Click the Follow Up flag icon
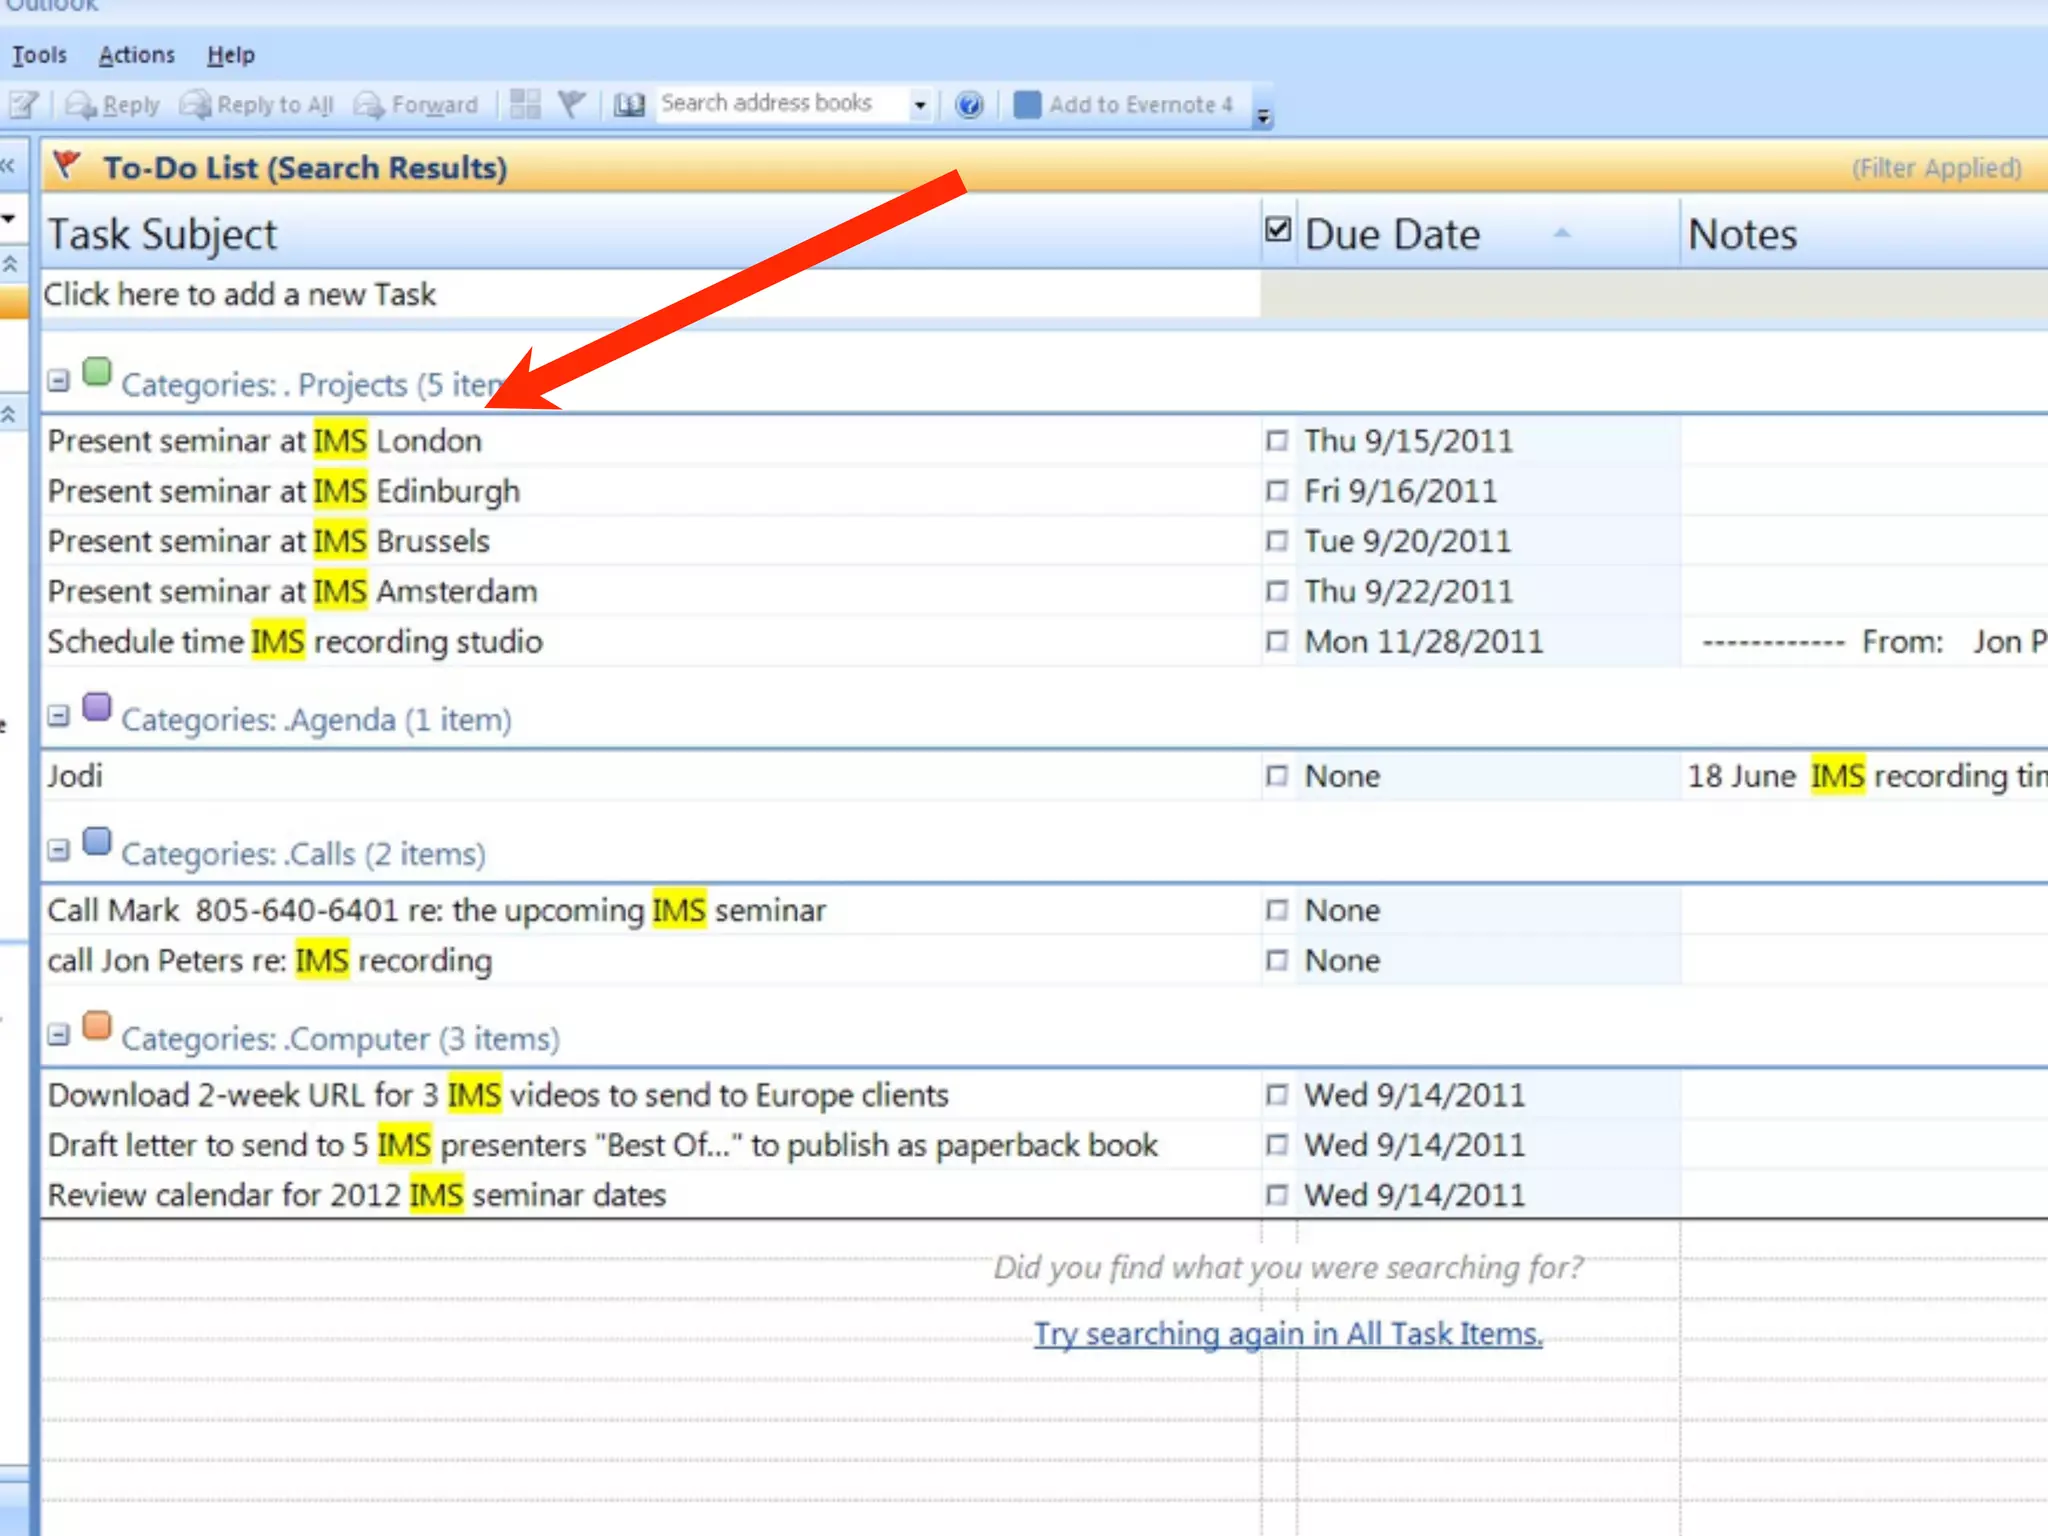Image resolution: width=2048 pixels, height=1536 pixels. tap(572, 104)
